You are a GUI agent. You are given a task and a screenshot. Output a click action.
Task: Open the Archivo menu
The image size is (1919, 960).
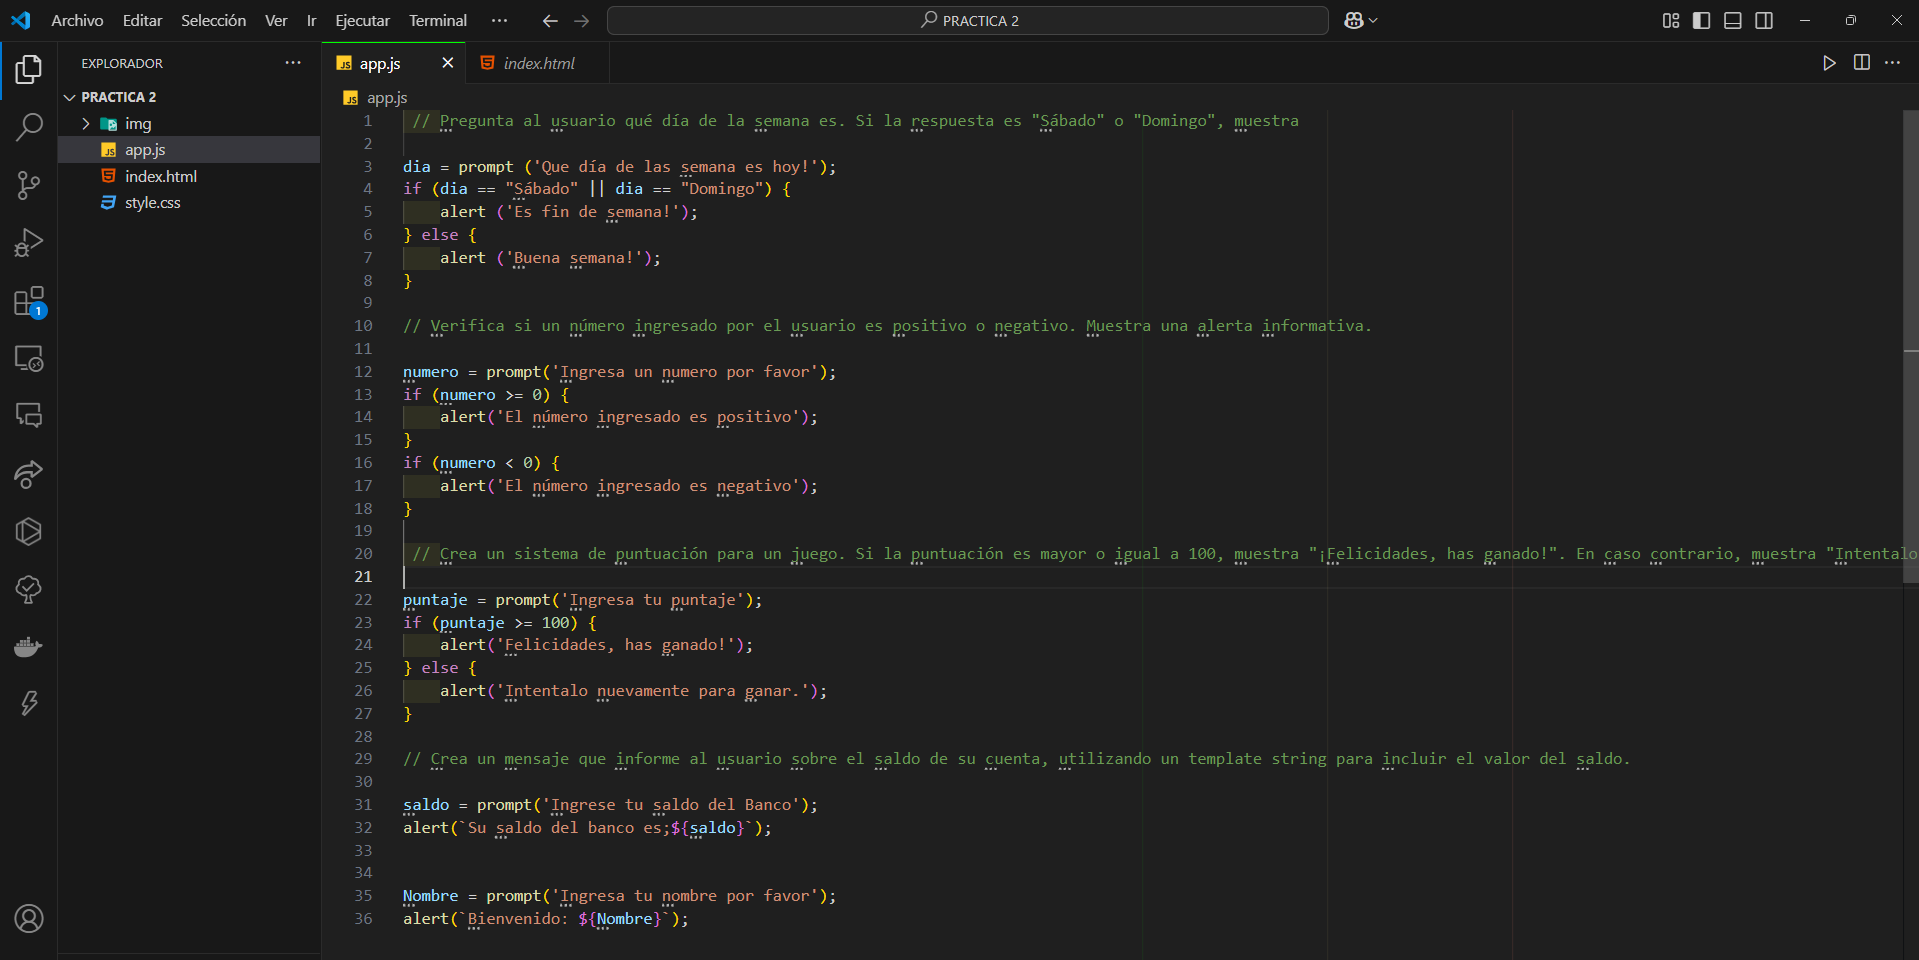(77, 20)
